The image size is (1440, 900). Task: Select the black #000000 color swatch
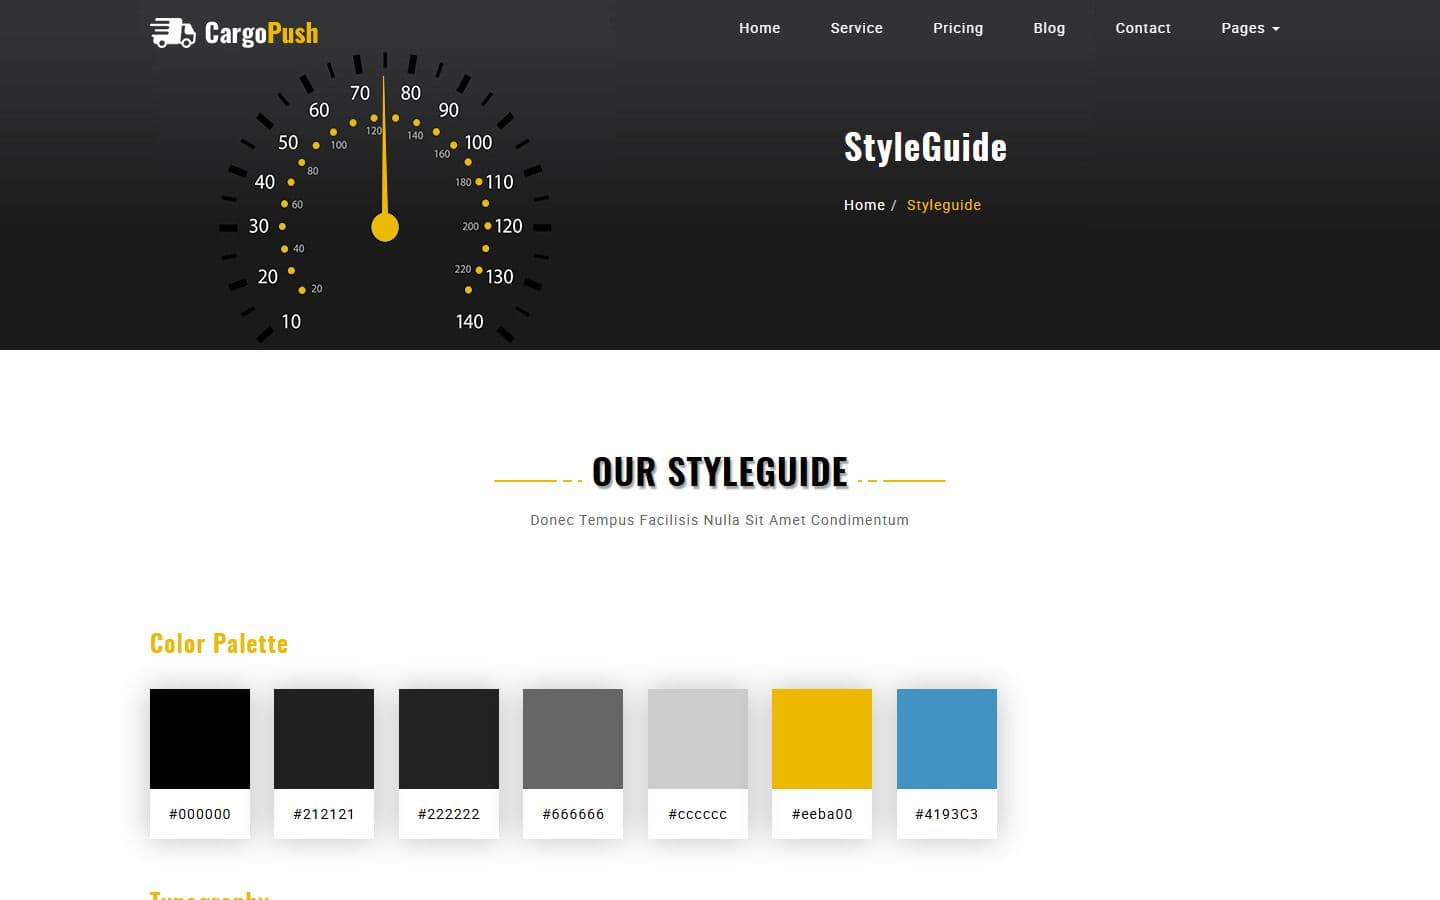pyautogui.click(x=200, y=739)
